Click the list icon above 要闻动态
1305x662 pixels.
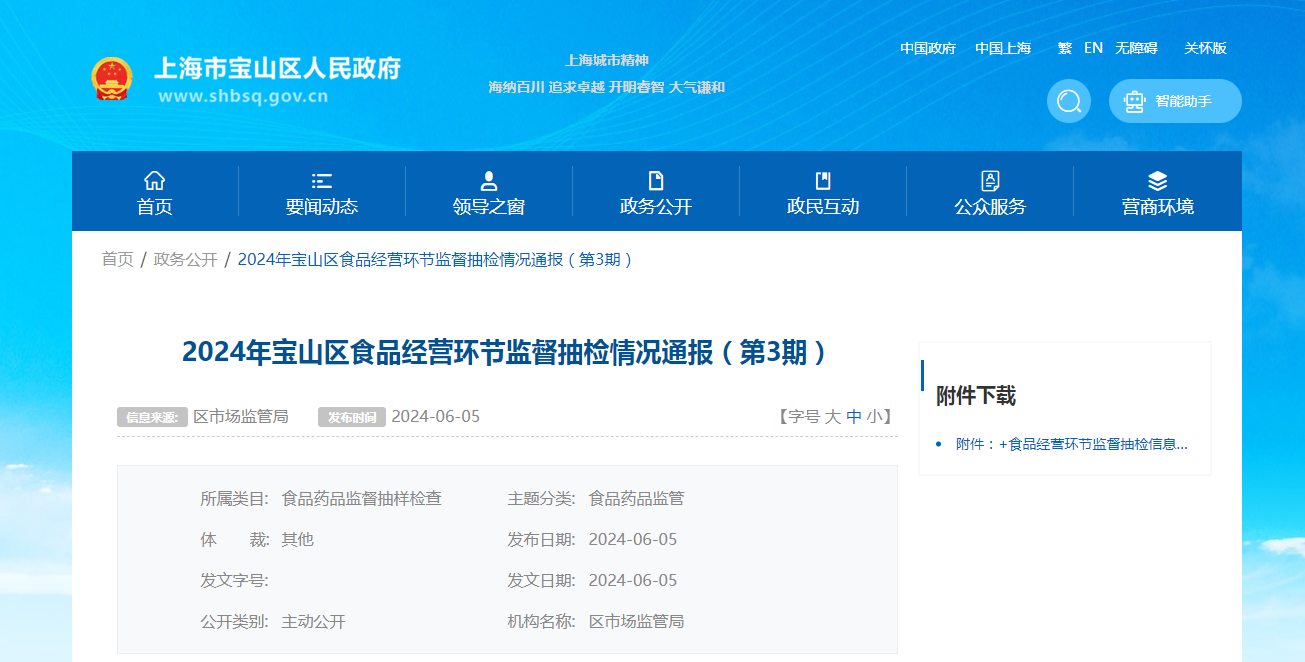pyautogui.click(x=321, y=180)
